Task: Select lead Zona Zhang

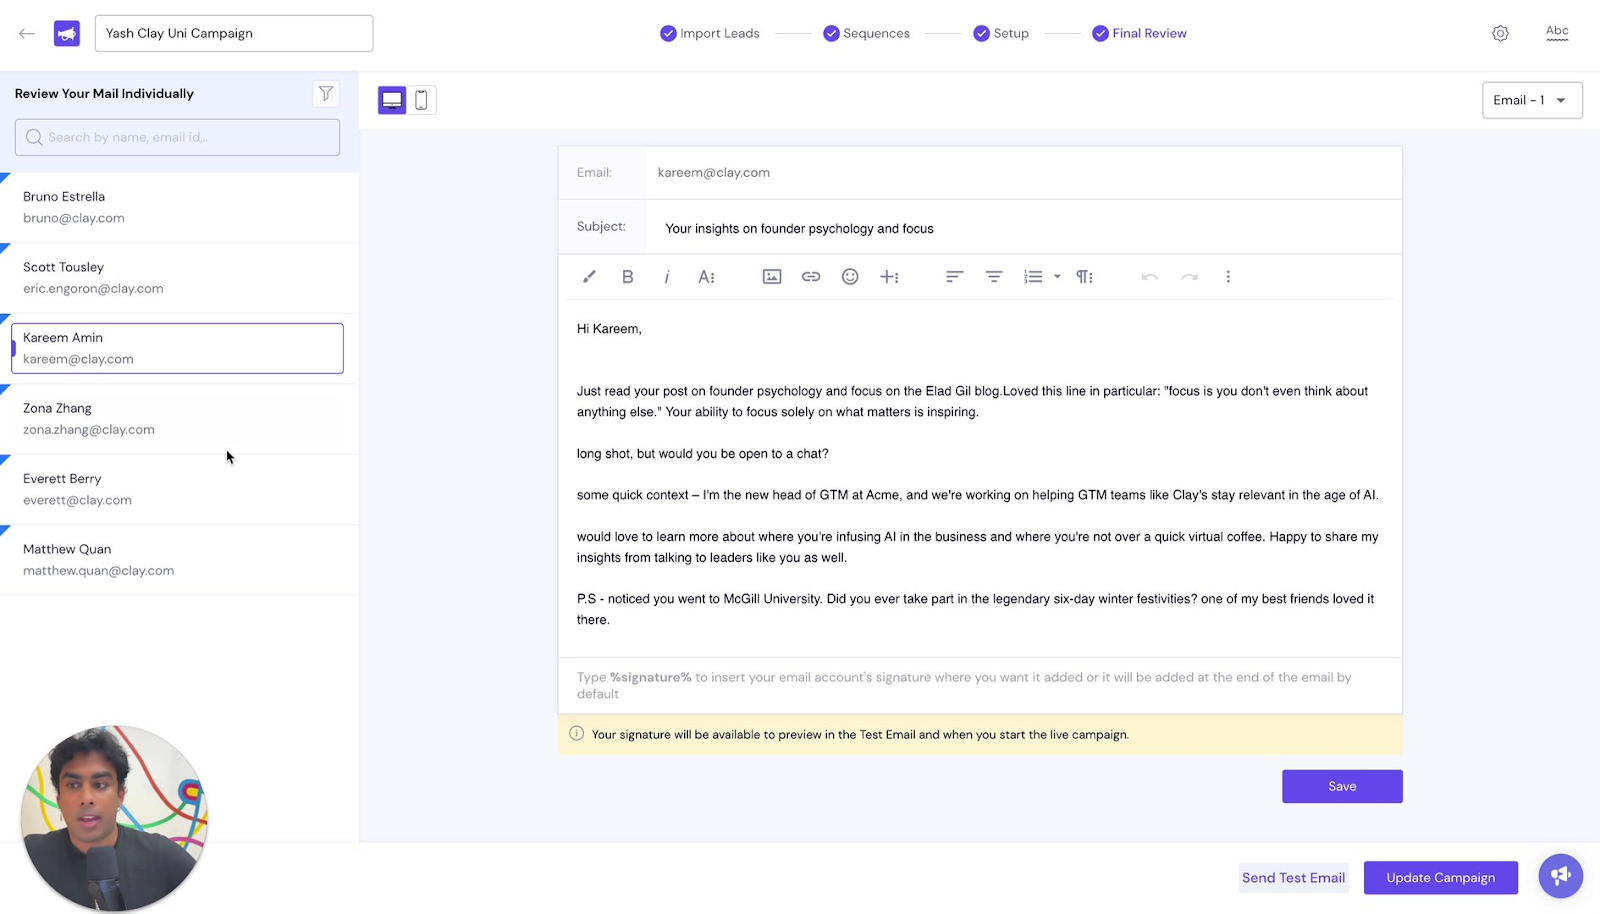Action: [x=179, y=419]
